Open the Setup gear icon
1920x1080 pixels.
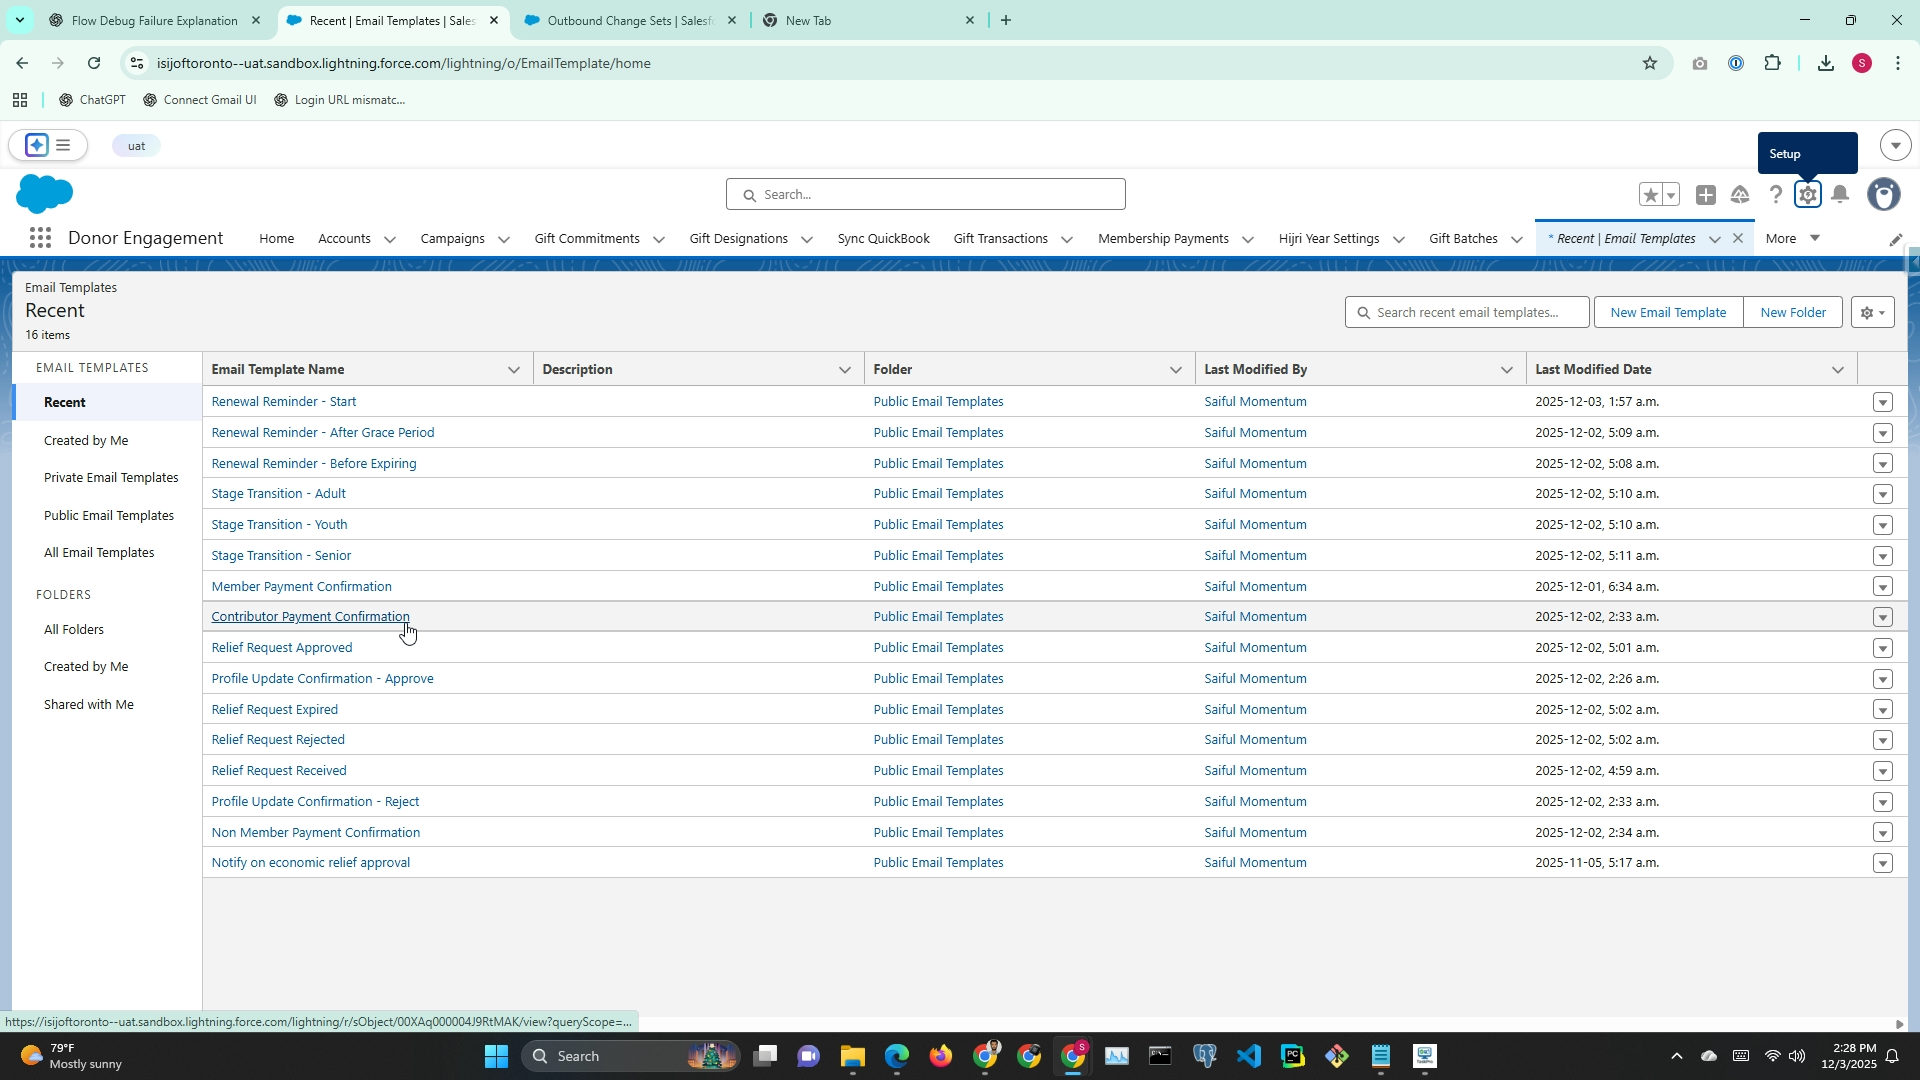tap(1807, 195)
